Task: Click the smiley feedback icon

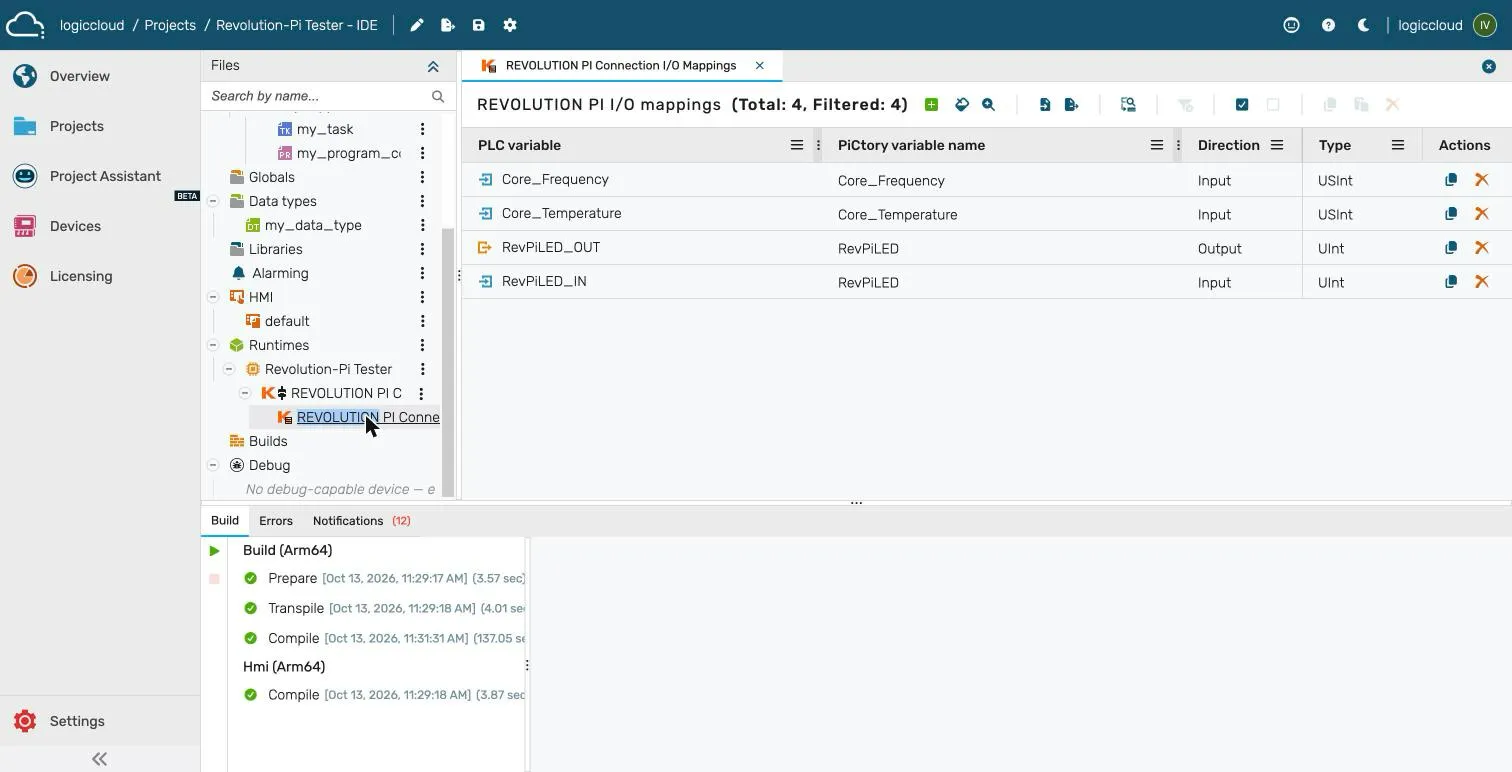Action: pos(1292,25)
